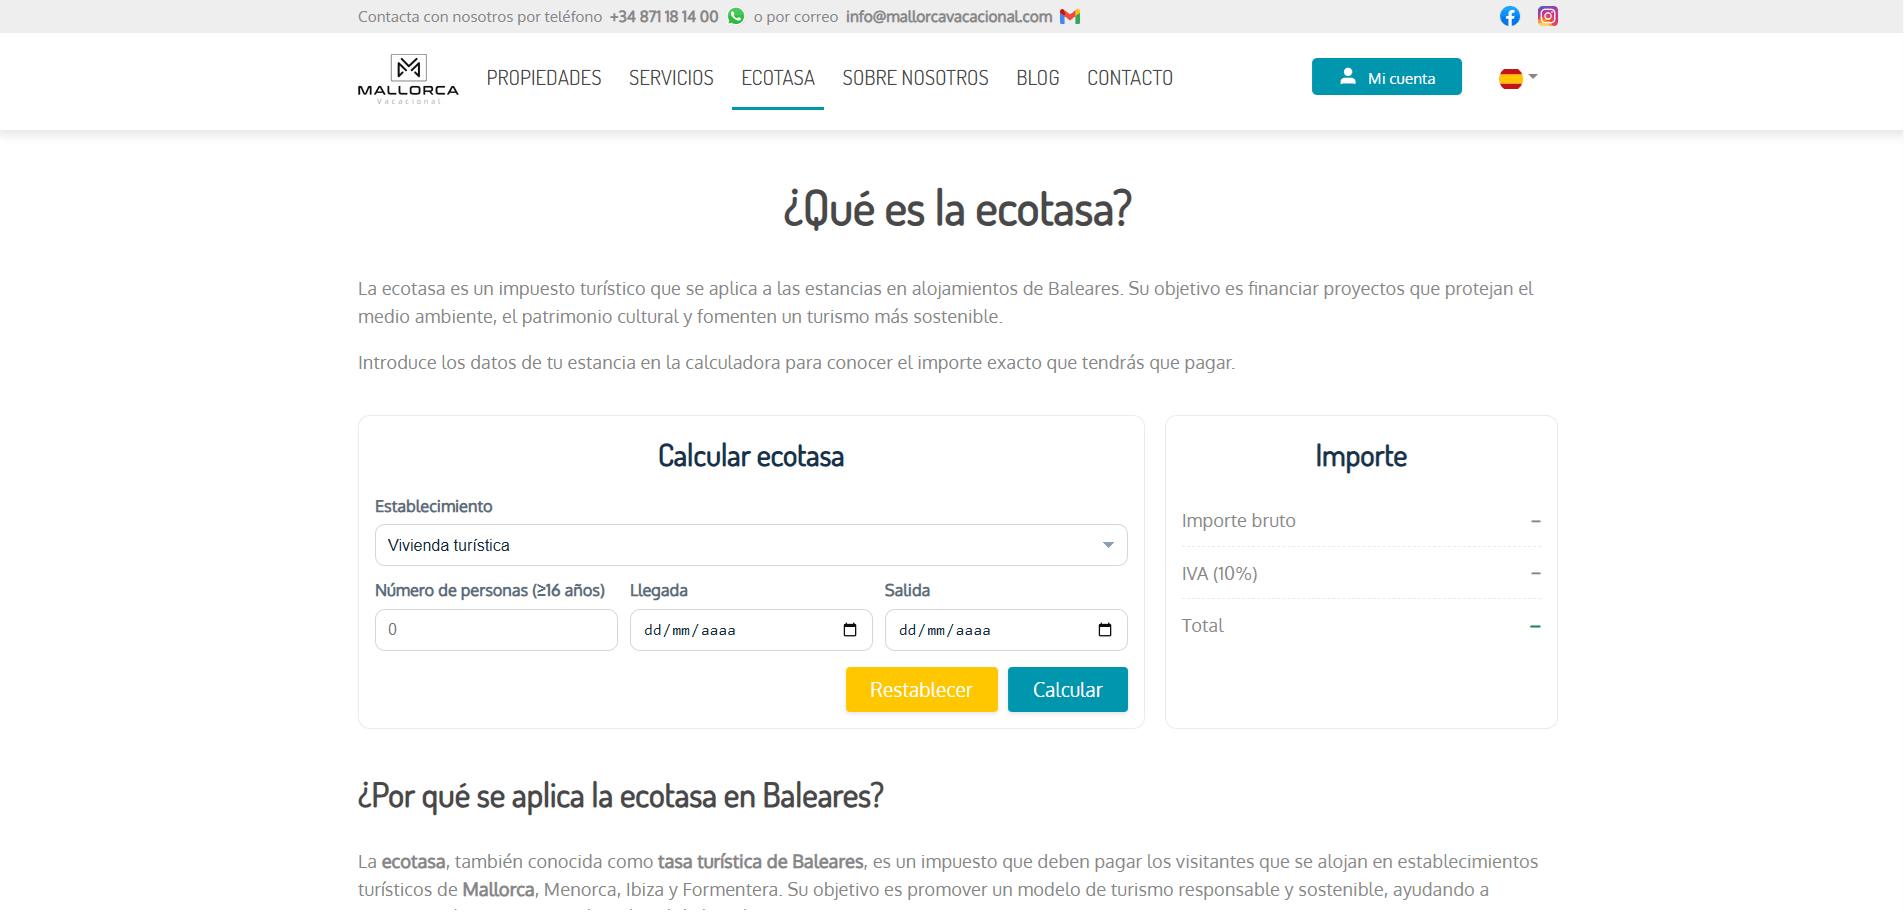Open the BLOG page
The height and width of the screenshot is (914, 1904).
tap(1038, 78)
